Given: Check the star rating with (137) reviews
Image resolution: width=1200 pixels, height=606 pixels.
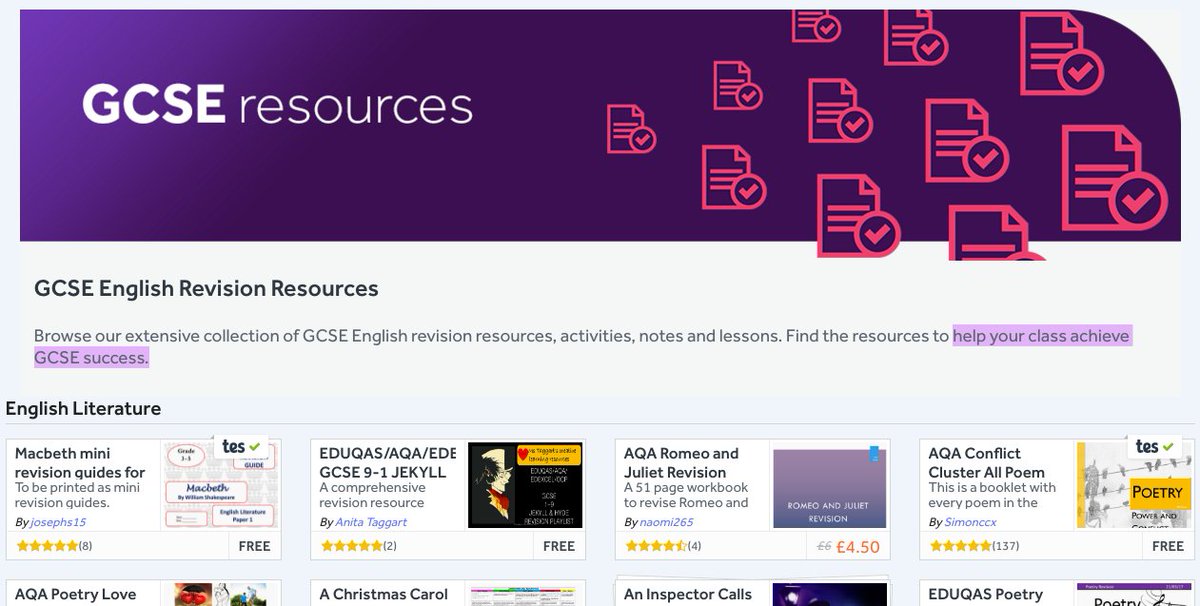Looking at the screenshot, I should coord(975,546).
